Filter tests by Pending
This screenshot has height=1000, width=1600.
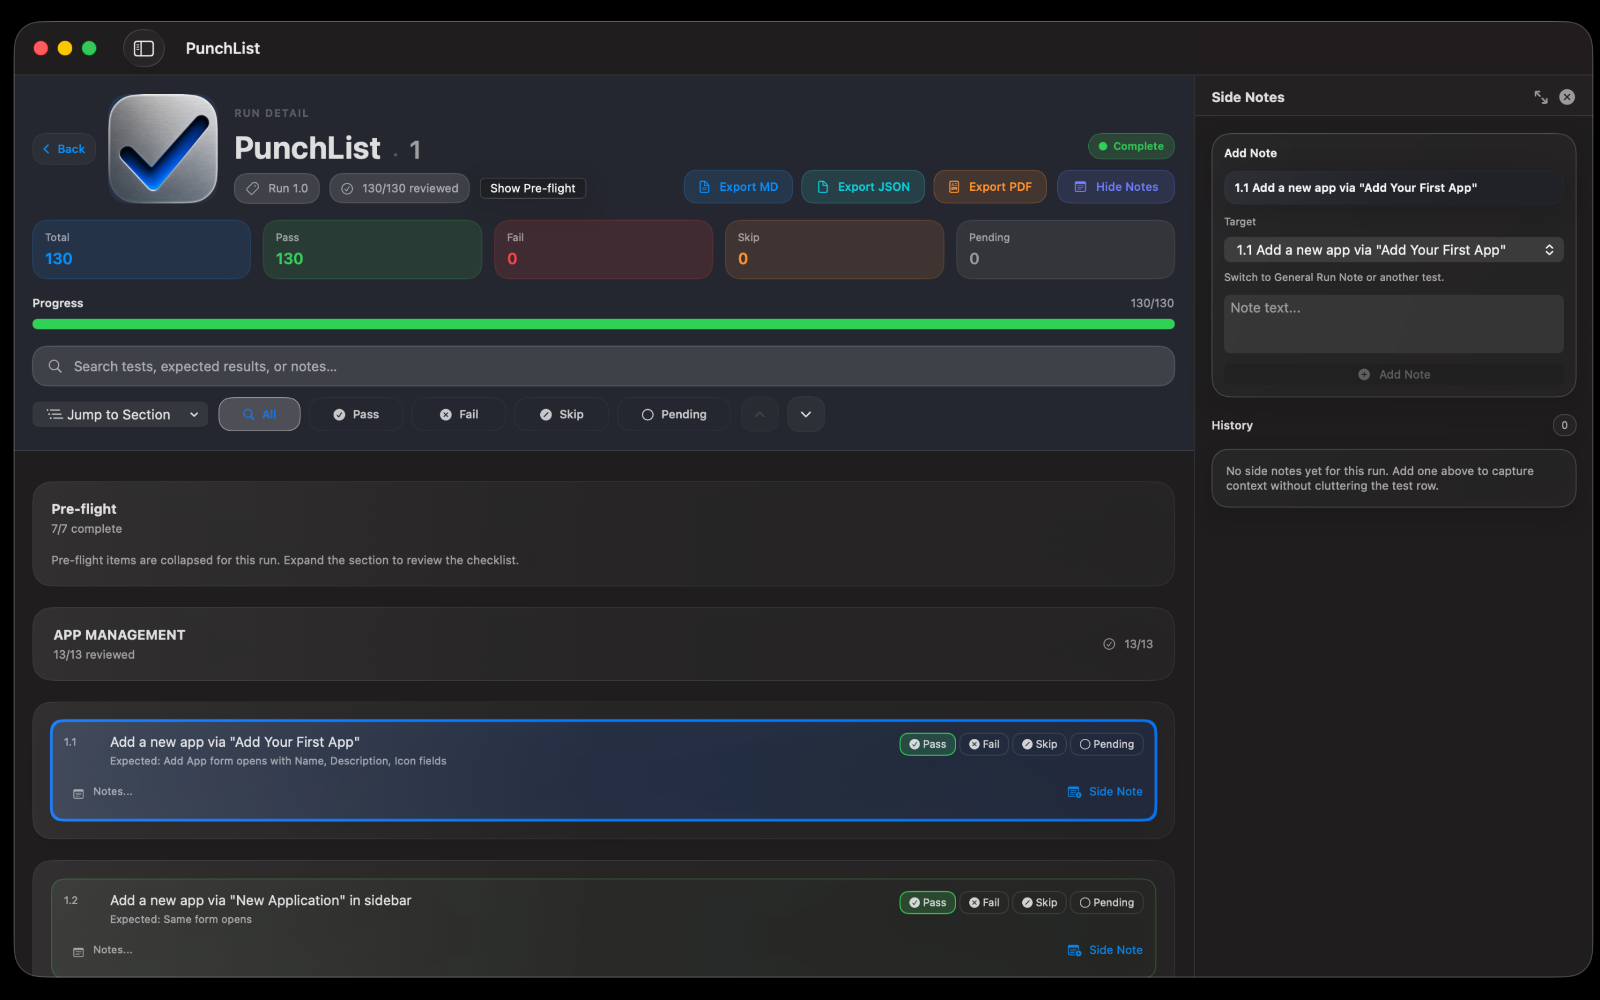[x=674, y=414]
